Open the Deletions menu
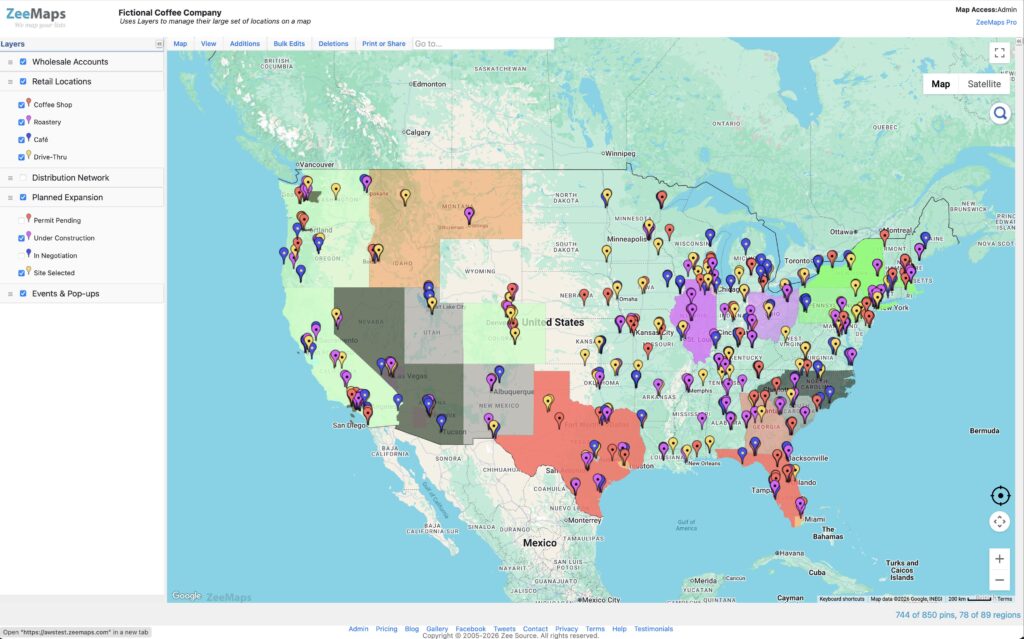The height and width of the screenshot is (639, 1024). (333, 43)
